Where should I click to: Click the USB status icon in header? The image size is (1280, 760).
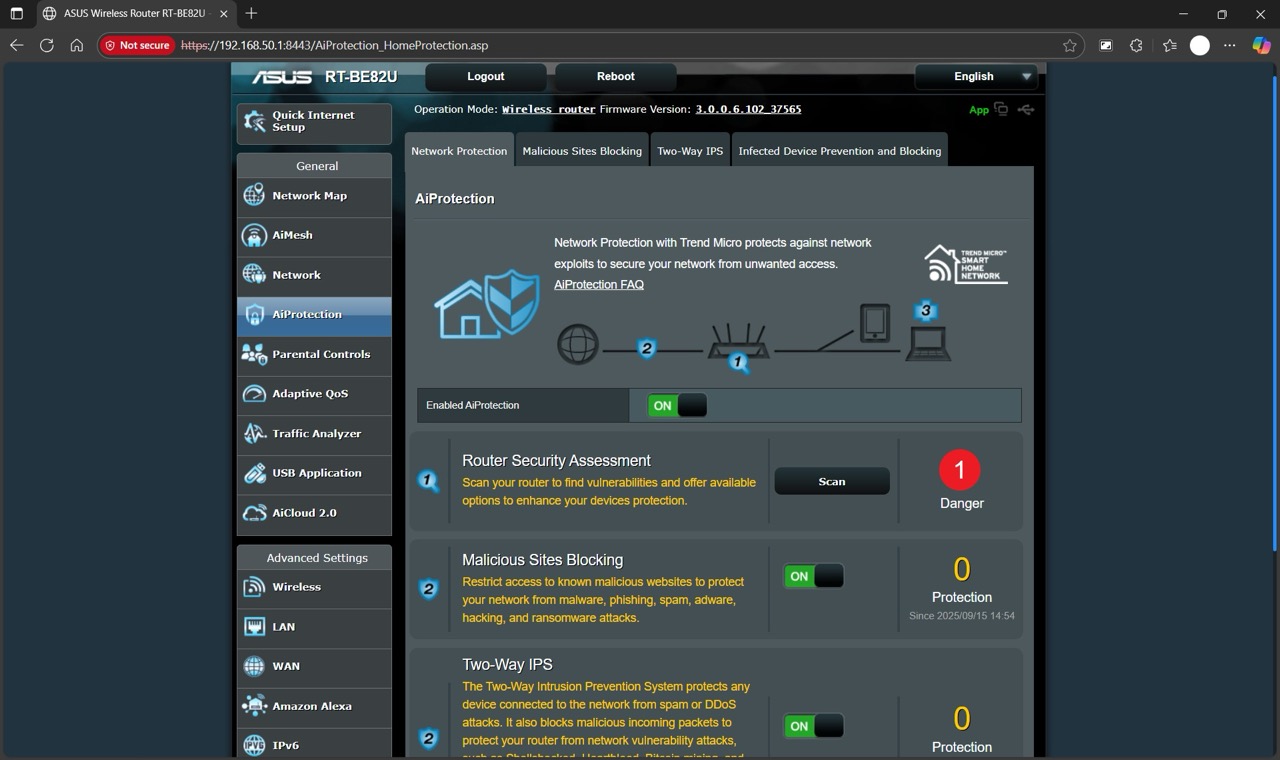1025,109
